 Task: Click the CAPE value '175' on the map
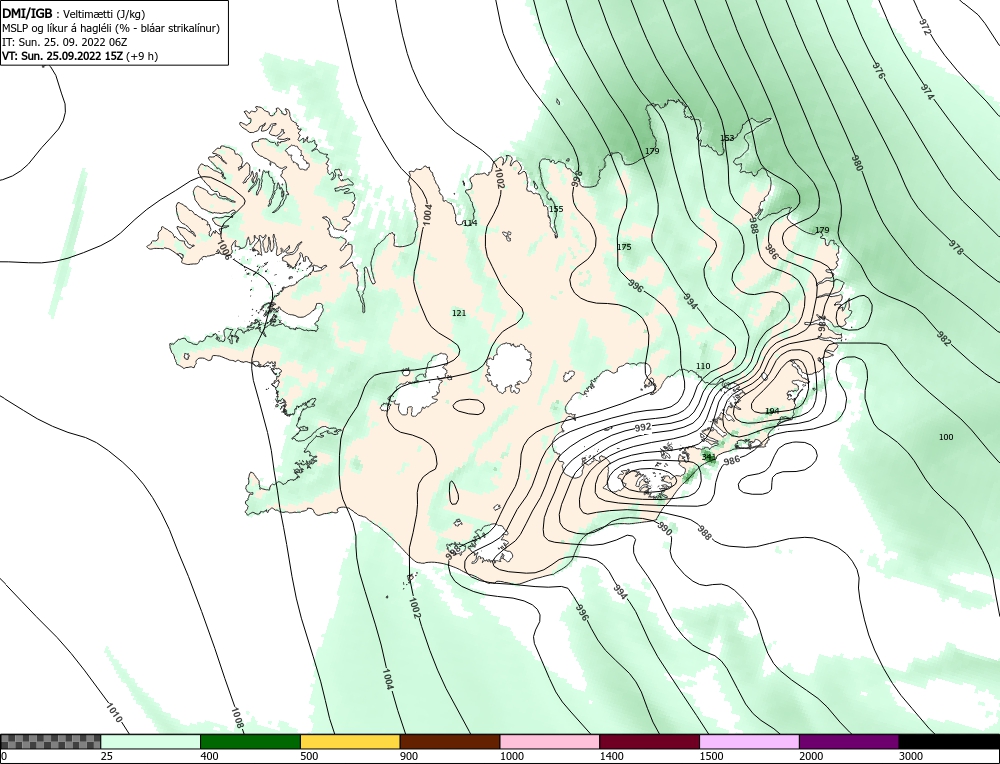624,247
